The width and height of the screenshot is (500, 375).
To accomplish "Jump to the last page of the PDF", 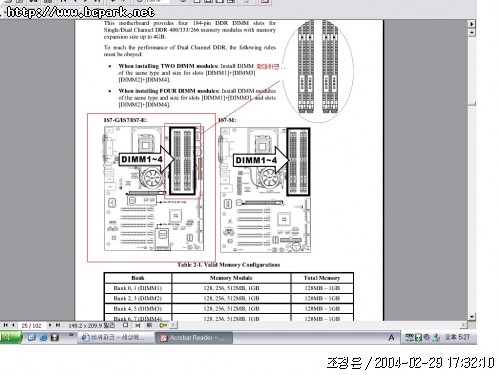I will 58,325.
